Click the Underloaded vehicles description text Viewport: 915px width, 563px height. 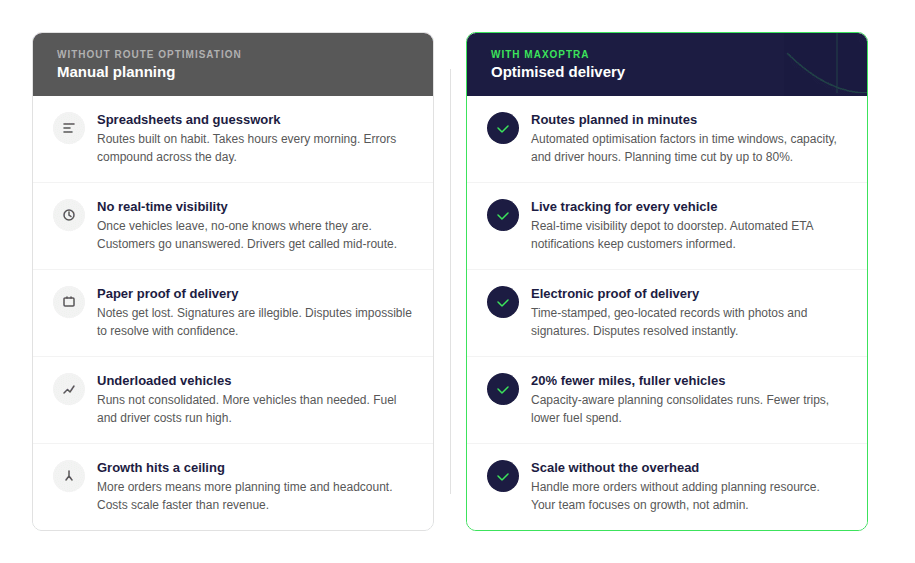coord(247,409)
